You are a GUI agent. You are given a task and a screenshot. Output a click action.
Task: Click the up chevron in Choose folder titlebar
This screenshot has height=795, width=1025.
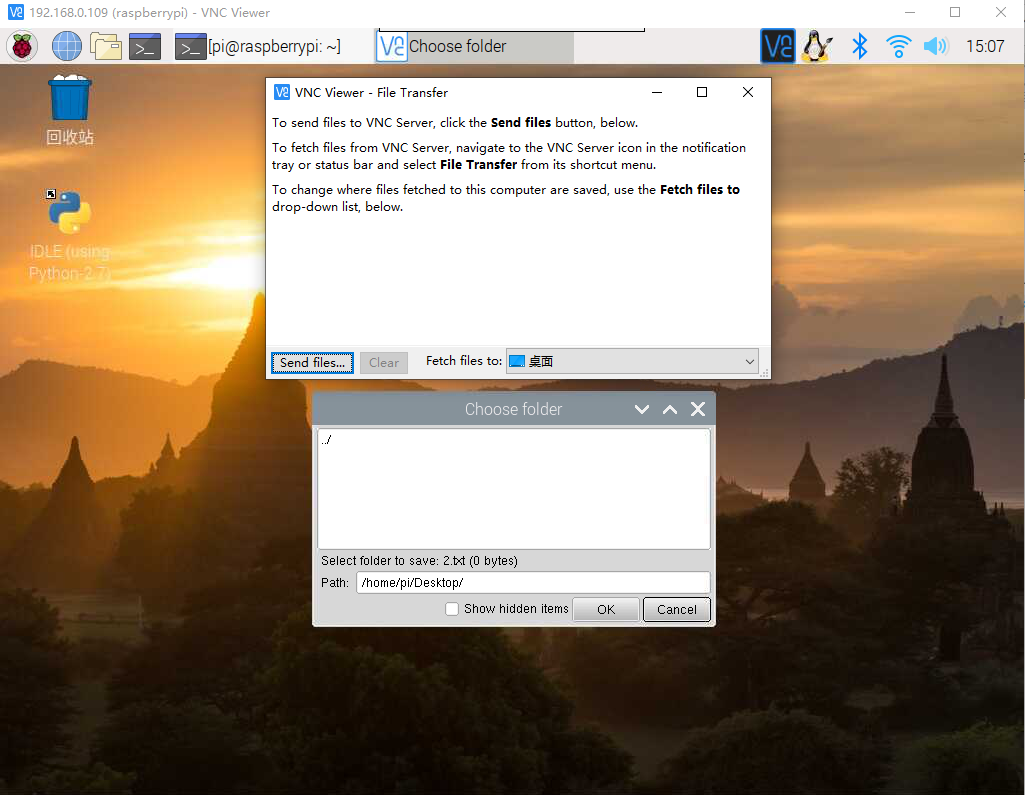pyautogui.click(x=670, y=409)
